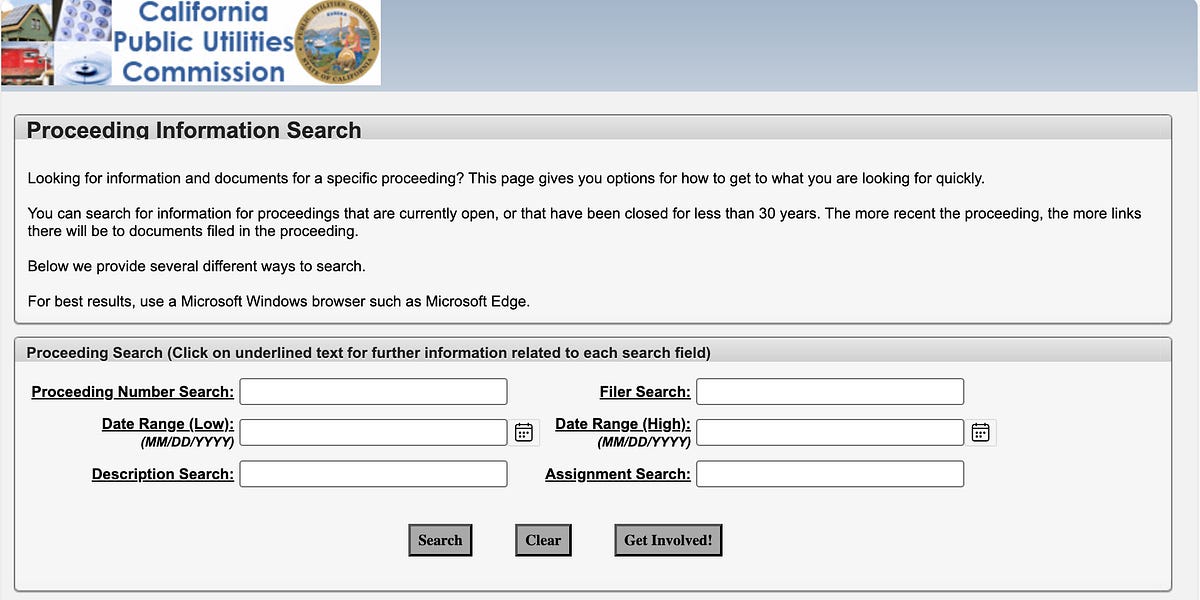Focus the Description Search input box
Screen dimensions: 1200x600
pos(374,473)
